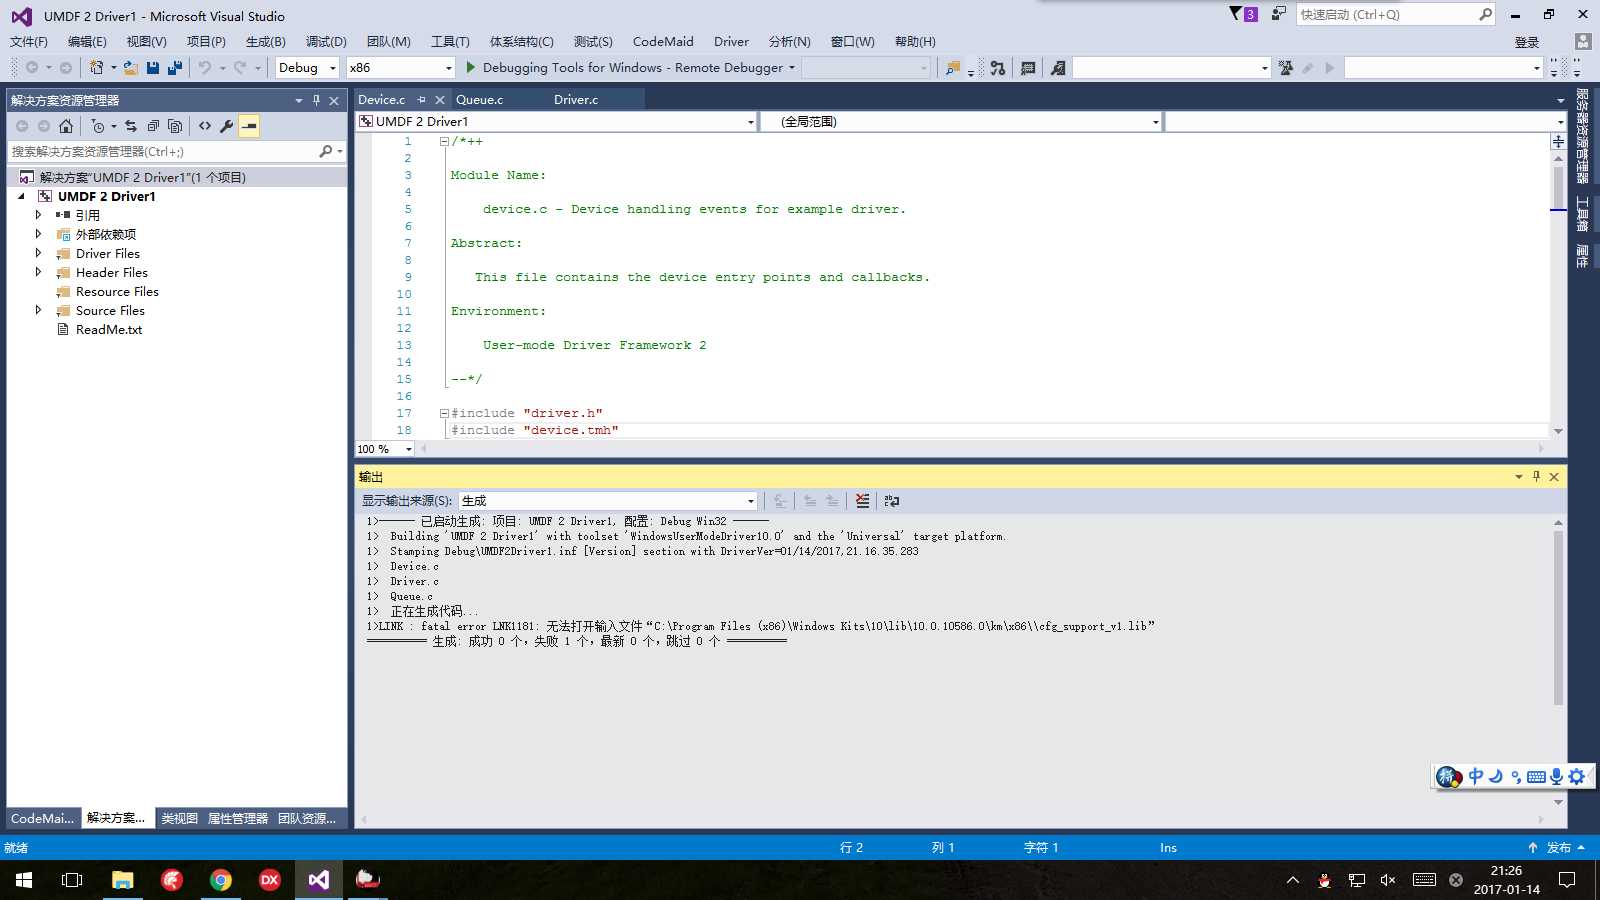Switch to the Driver.c tab
The height and width of the screenshot is (900, 1600).
pyautogui.click(x=576, y=100)
